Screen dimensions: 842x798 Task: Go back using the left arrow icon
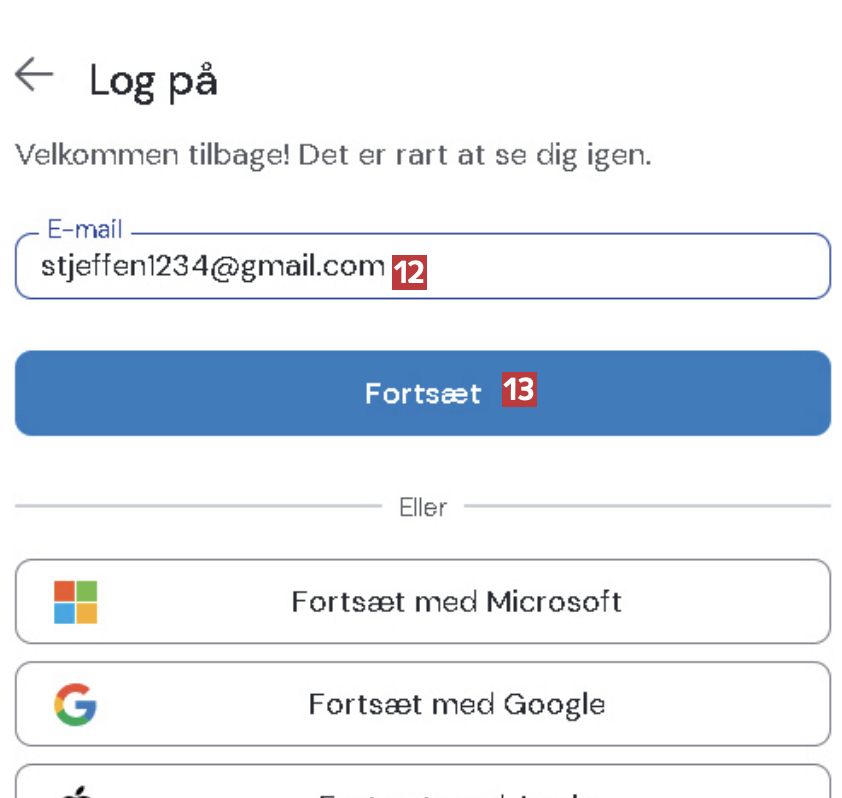click(x=34, y=75)
